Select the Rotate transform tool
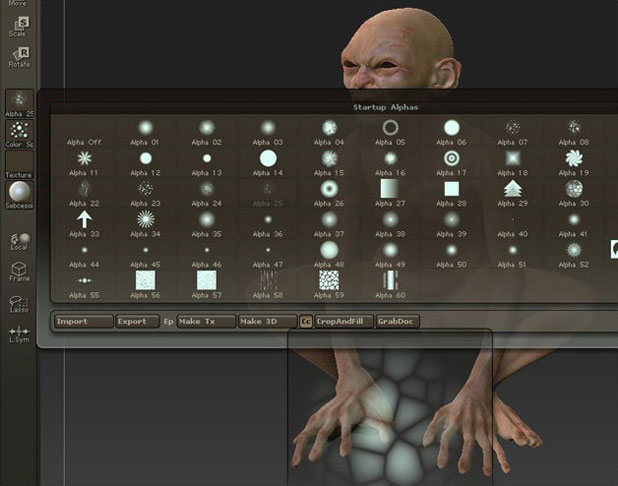Screen dimensions: 618x486 point(19,58)
